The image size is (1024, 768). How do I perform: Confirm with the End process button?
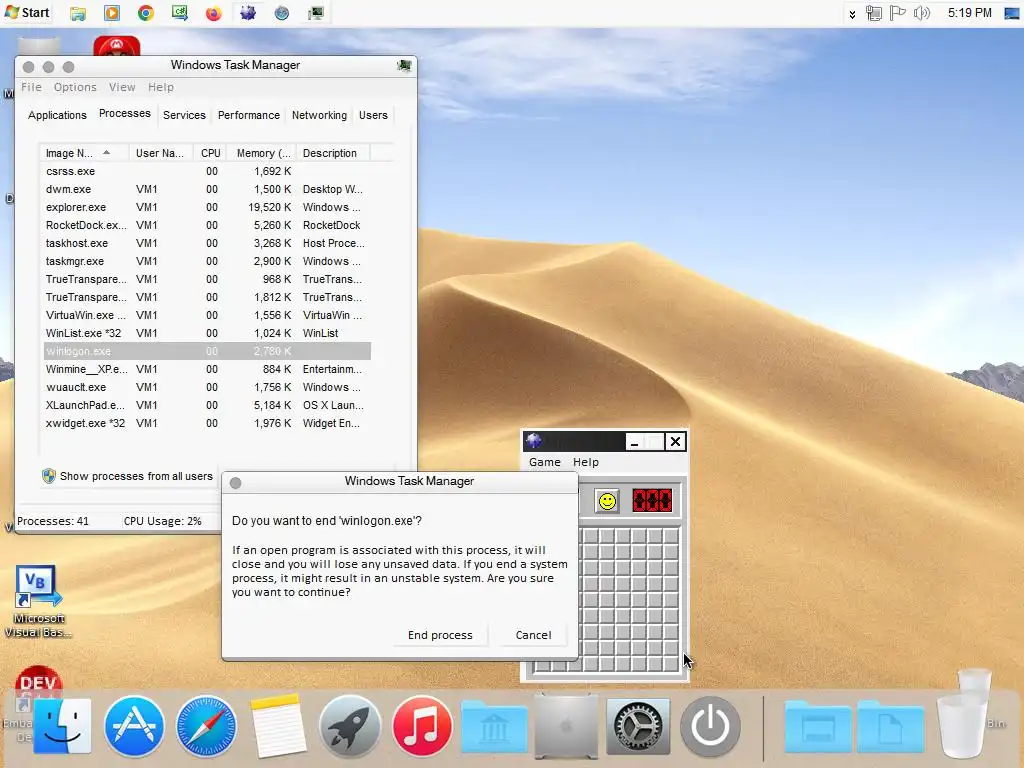tap(440, 635)
